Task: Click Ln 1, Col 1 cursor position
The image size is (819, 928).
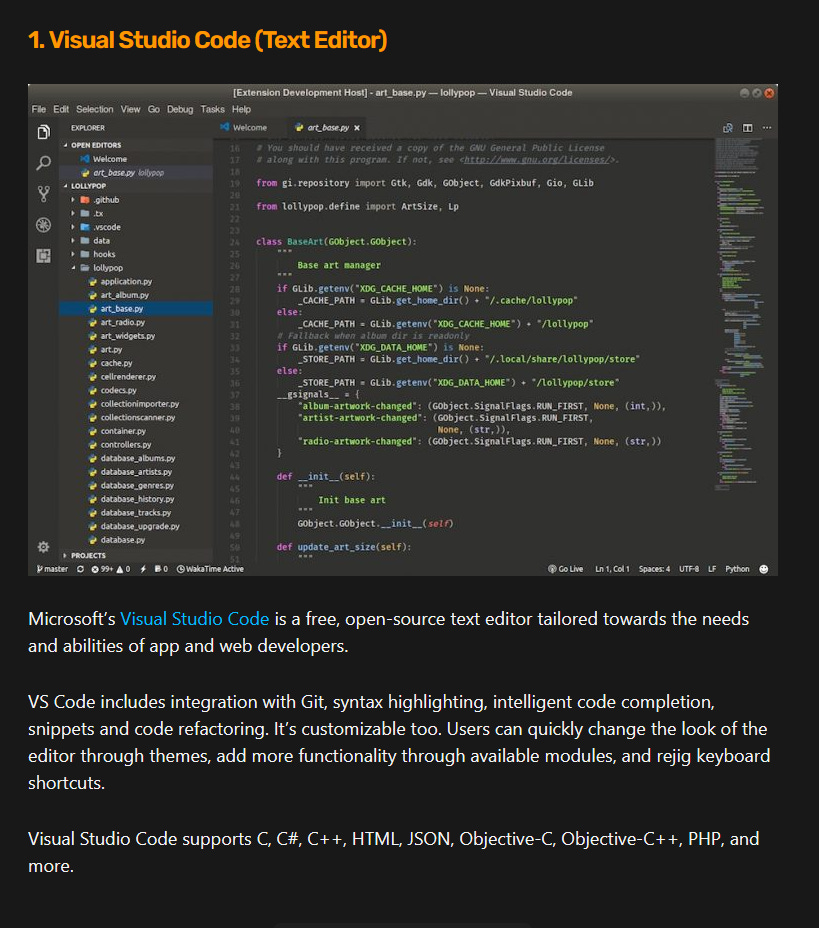Action: click(x=612, y=569)
